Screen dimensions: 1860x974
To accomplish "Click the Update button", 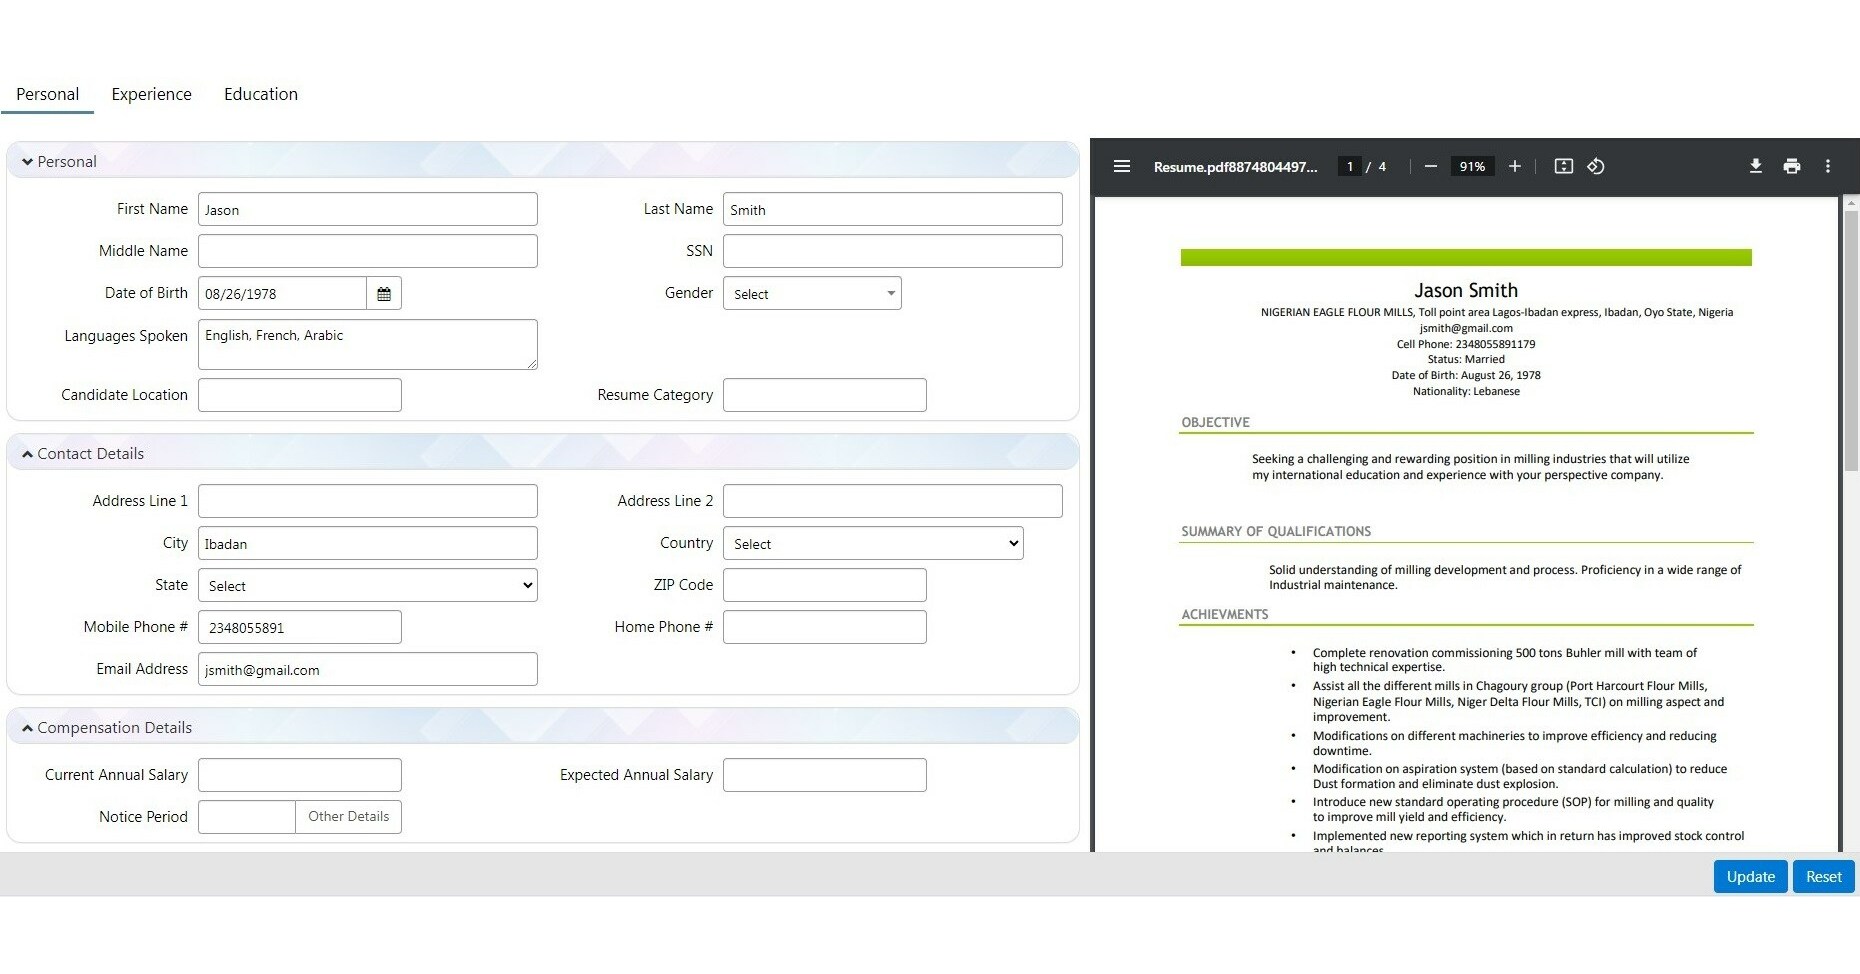I will pos(1749,876).
